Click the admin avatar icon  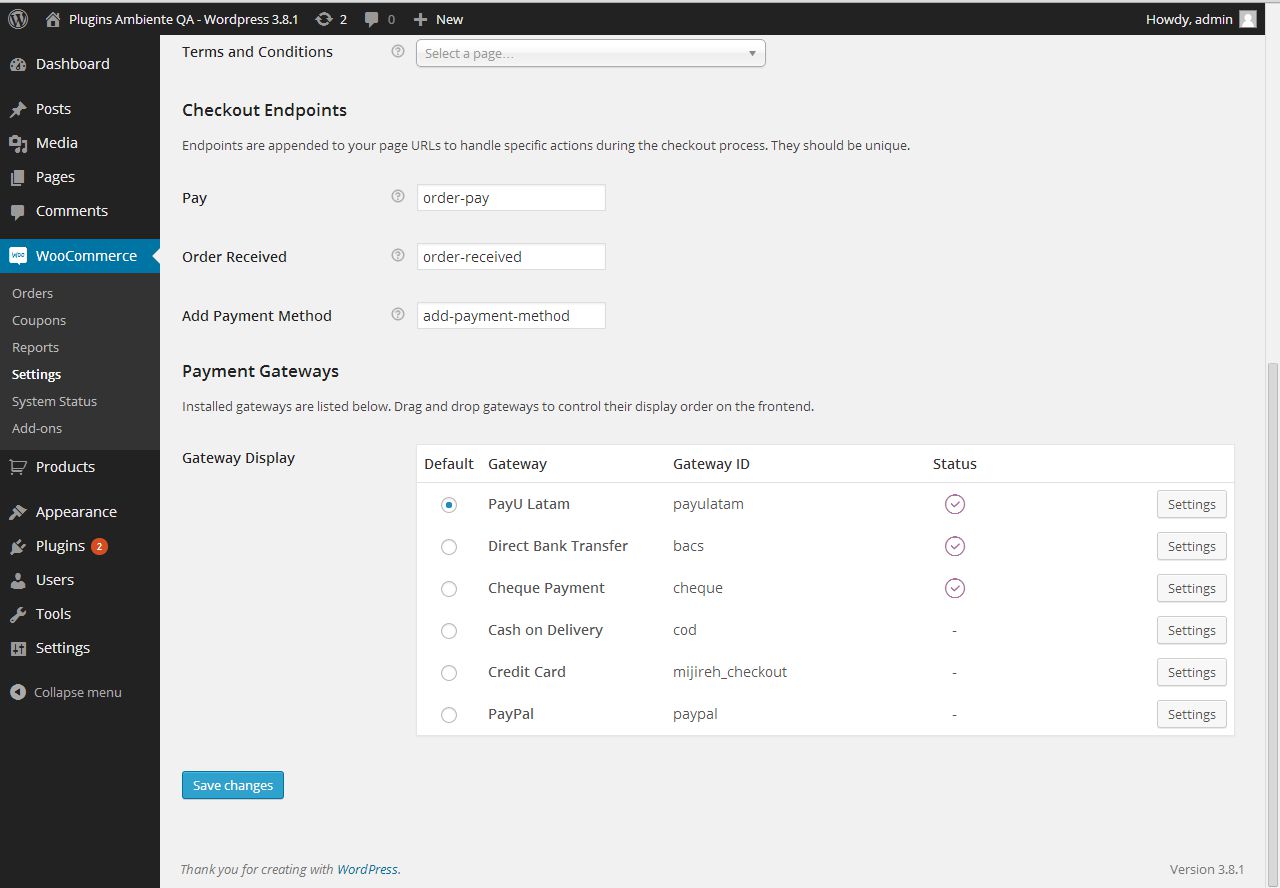[1248, 19]
